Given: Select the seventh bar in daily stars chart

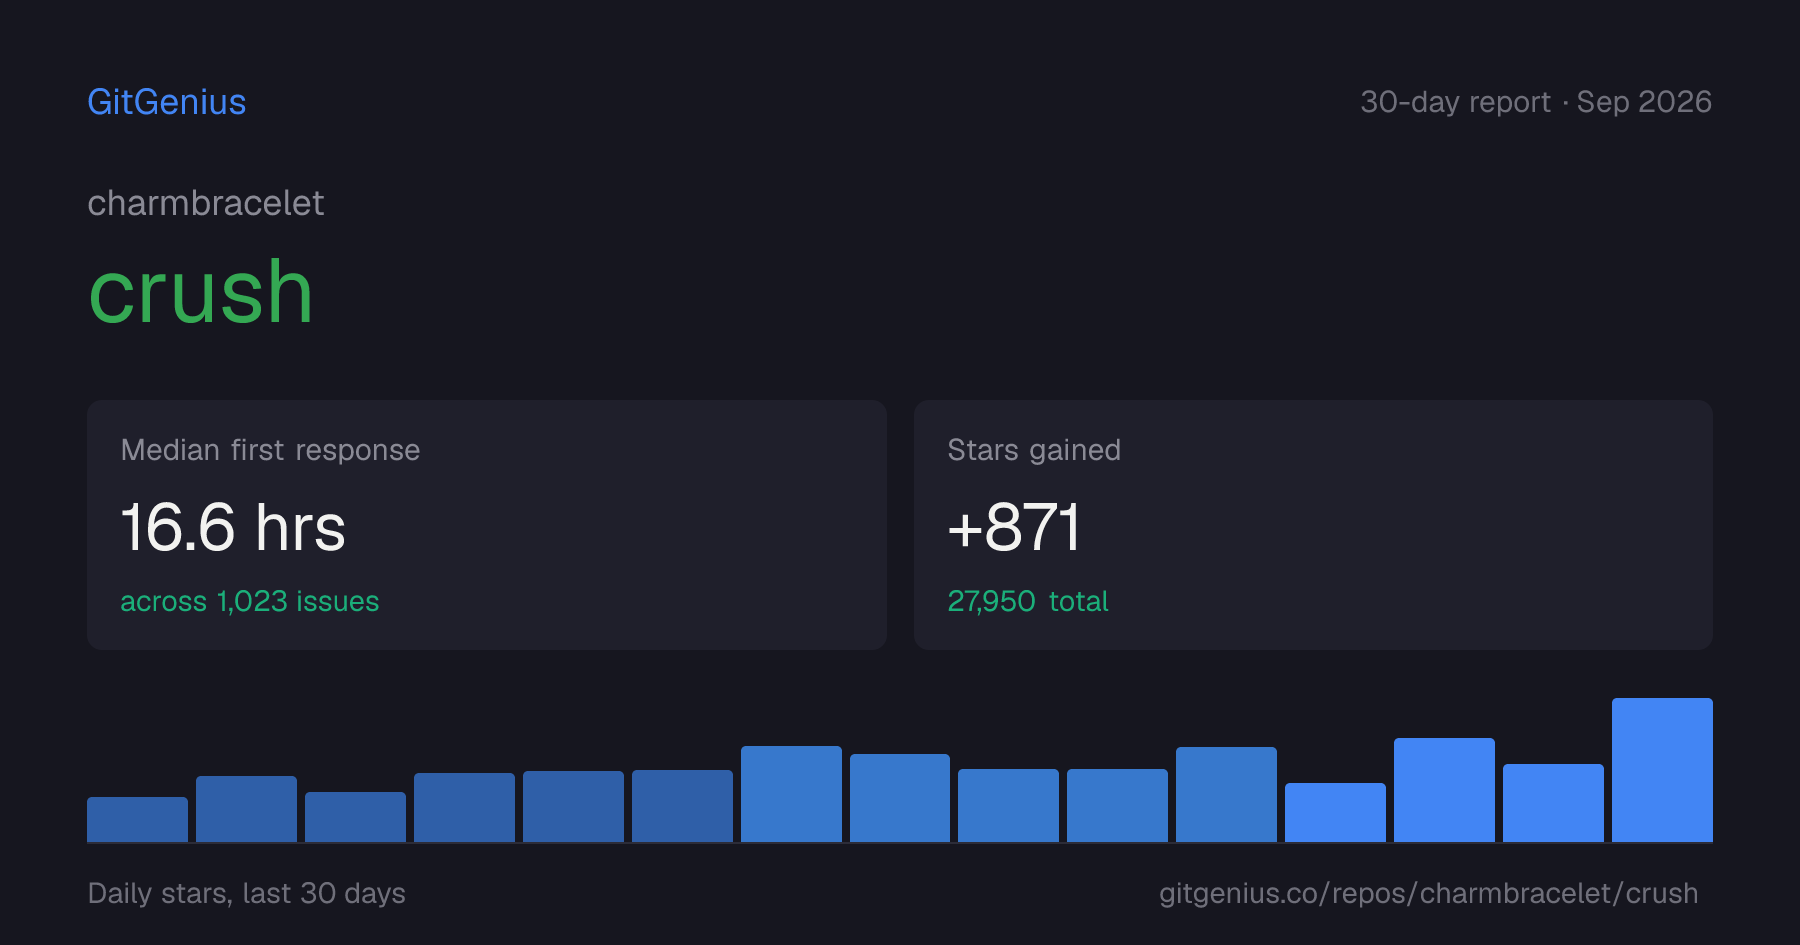Looking at the screenshot, I should 791,794.
